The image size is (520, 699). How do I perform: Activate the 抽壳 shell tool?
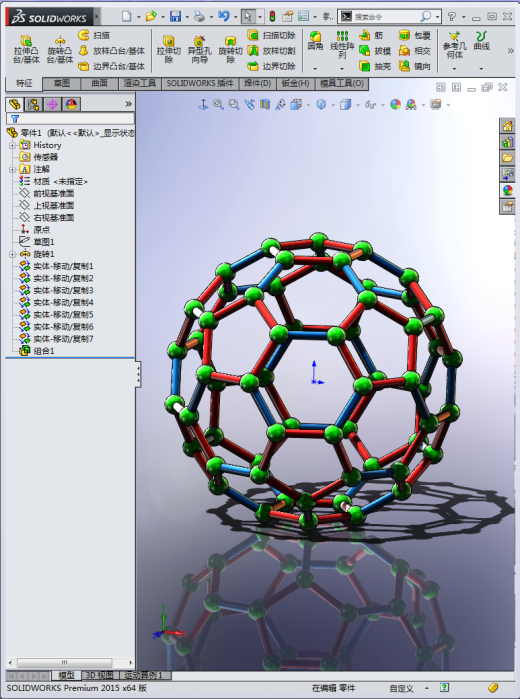375,66
